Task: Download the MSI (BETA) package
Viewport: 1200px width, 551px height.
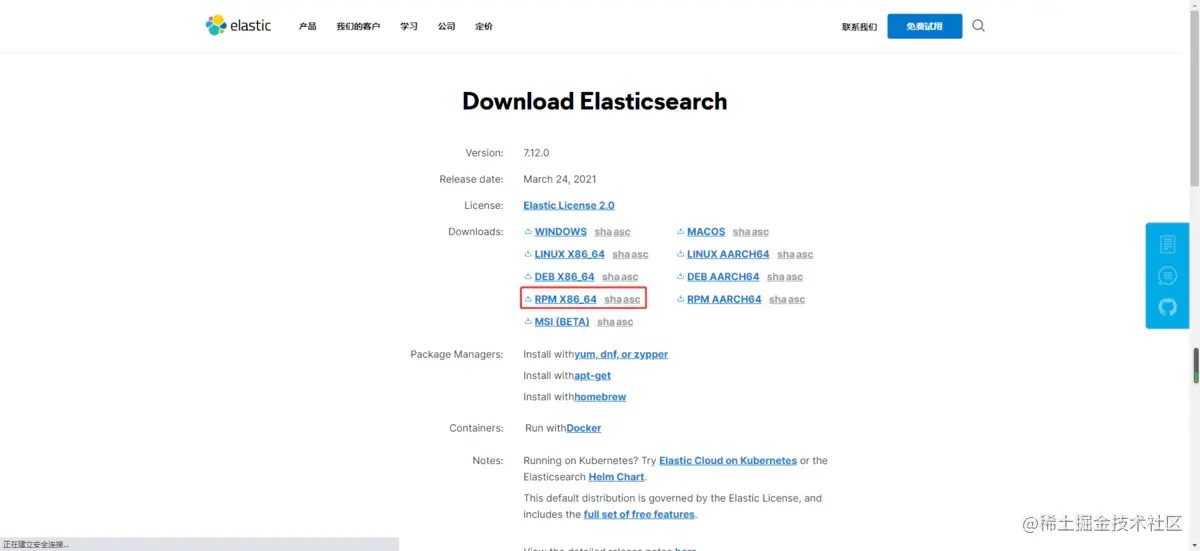Action: [562, 322]
